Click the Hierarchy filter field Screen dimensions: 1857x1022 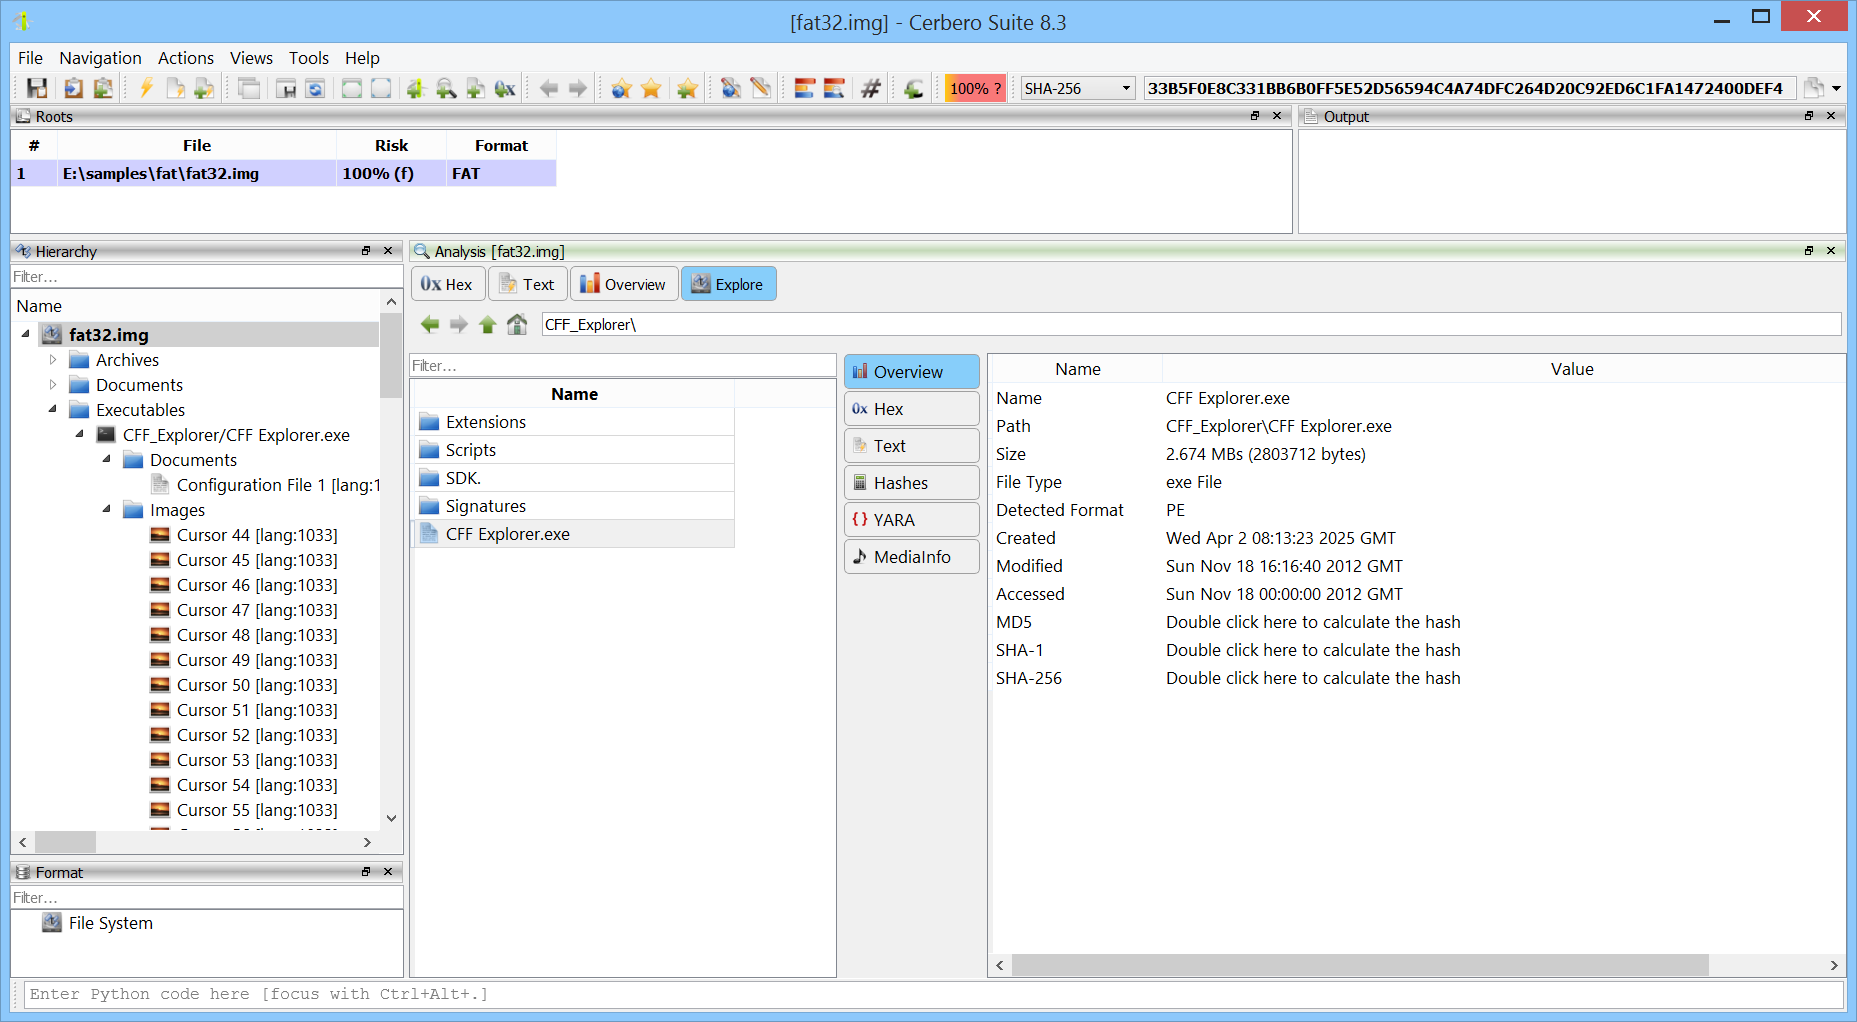[207, 277]
